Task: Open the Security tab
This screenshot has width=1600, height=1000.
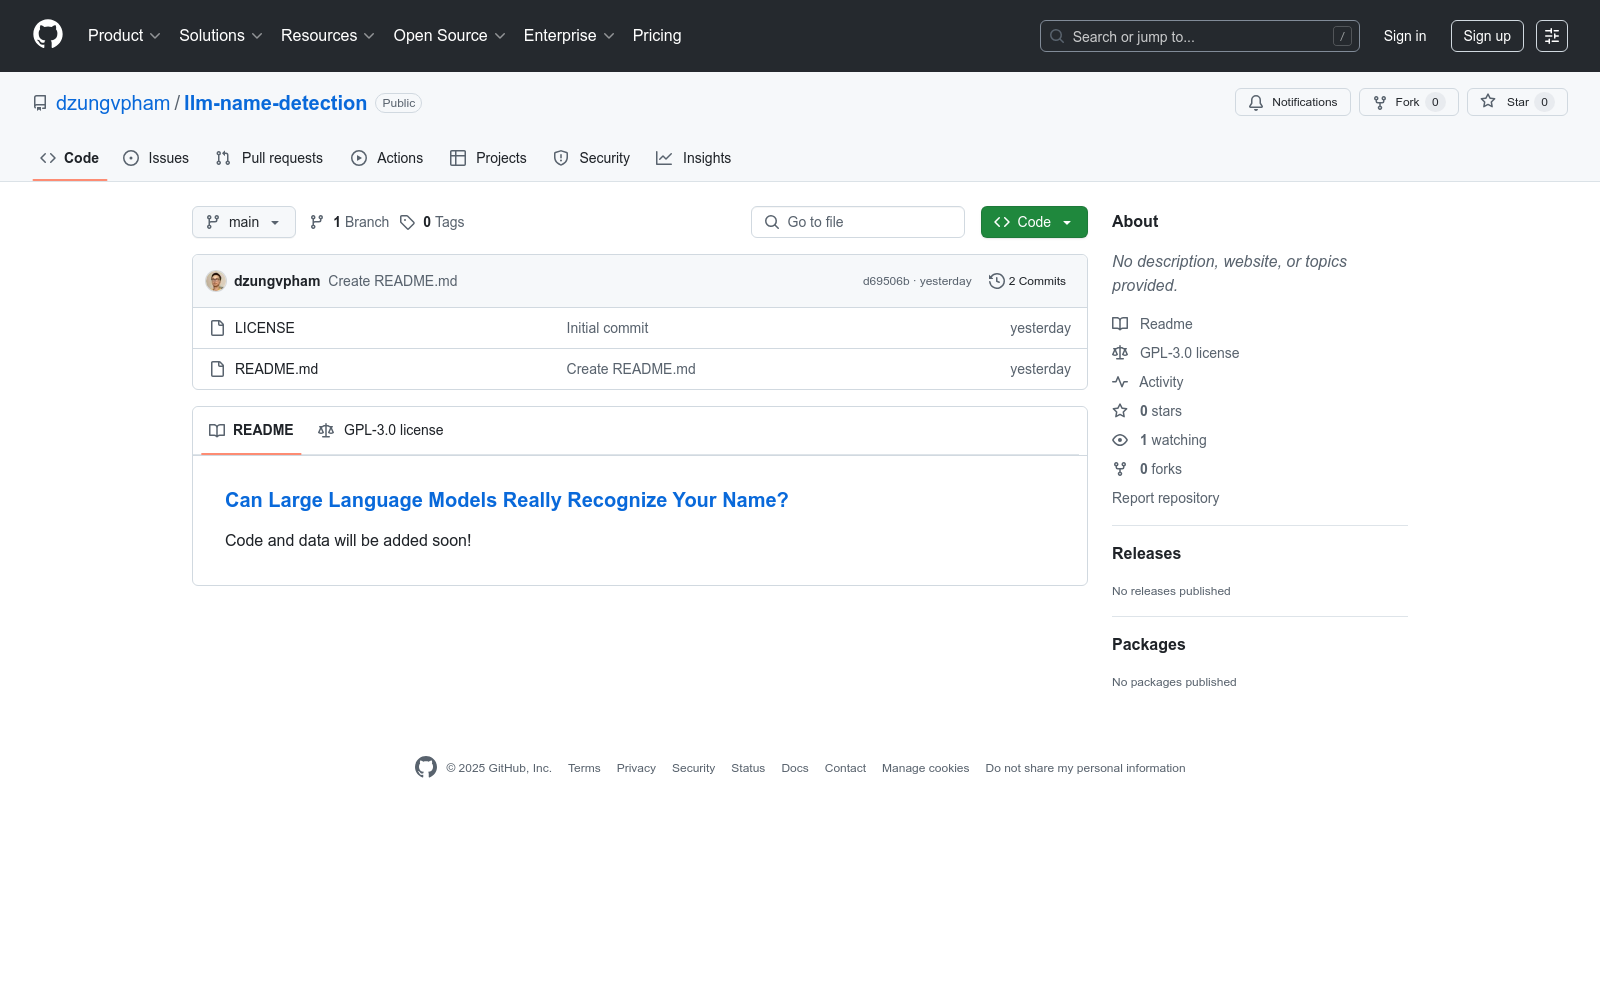Action: (592, 158)
